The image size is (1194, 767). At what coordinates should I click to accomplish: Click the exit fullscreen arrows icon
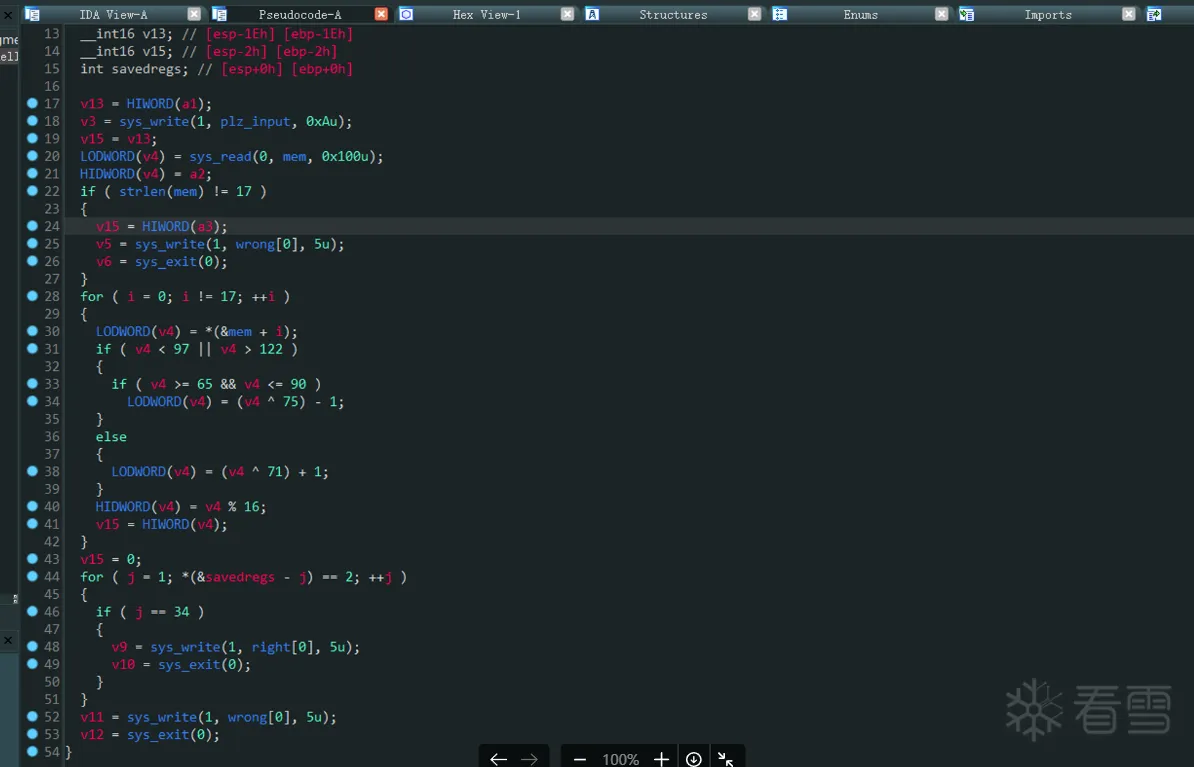[726, 759]
